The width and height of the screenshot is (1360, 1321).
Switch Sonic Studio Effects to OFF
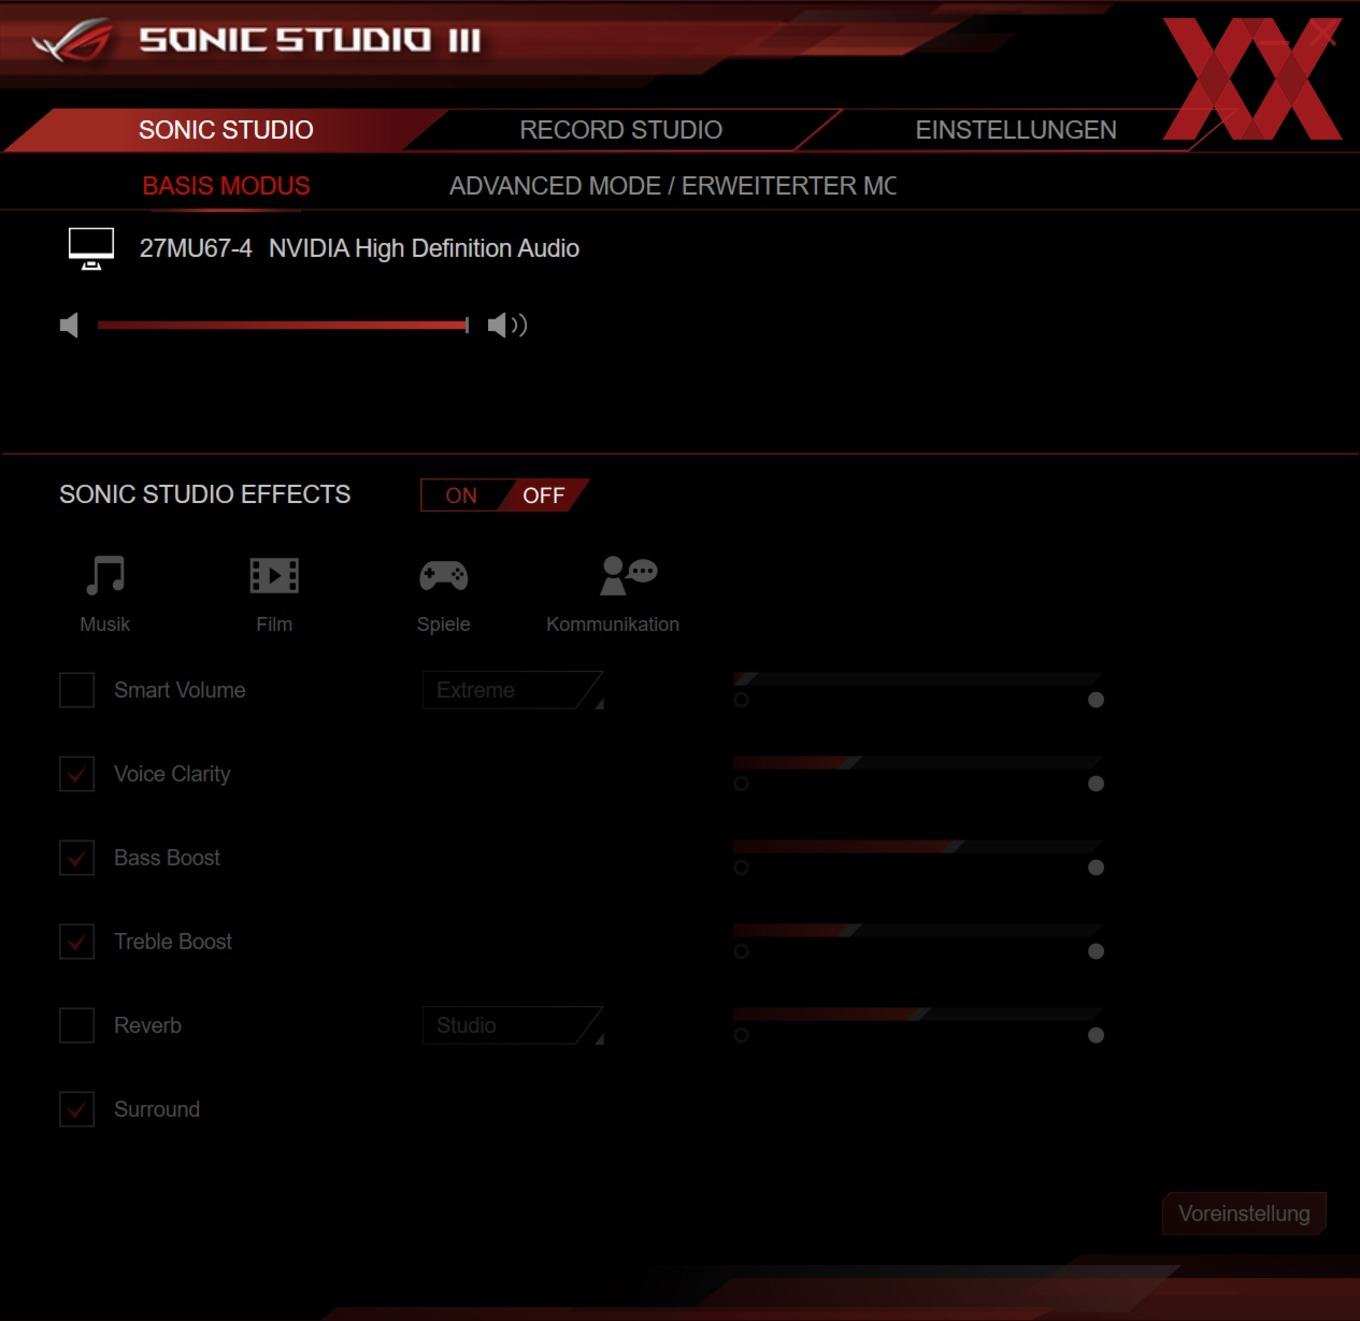[x=543, y=495]
